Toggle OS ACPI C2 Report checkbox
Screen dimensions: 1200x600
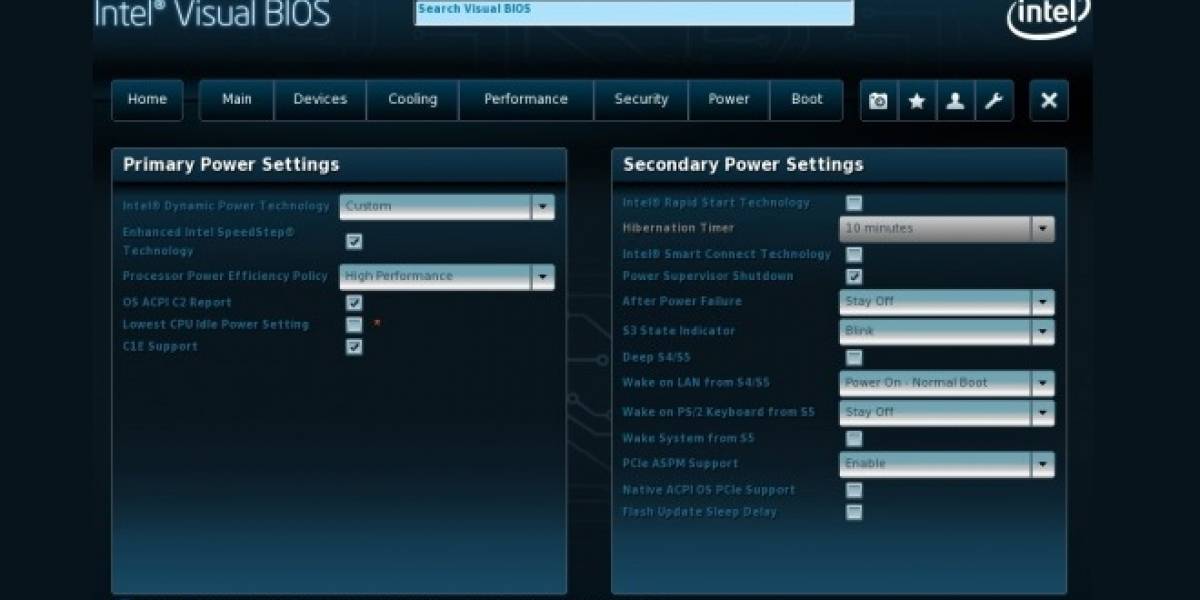354,303
